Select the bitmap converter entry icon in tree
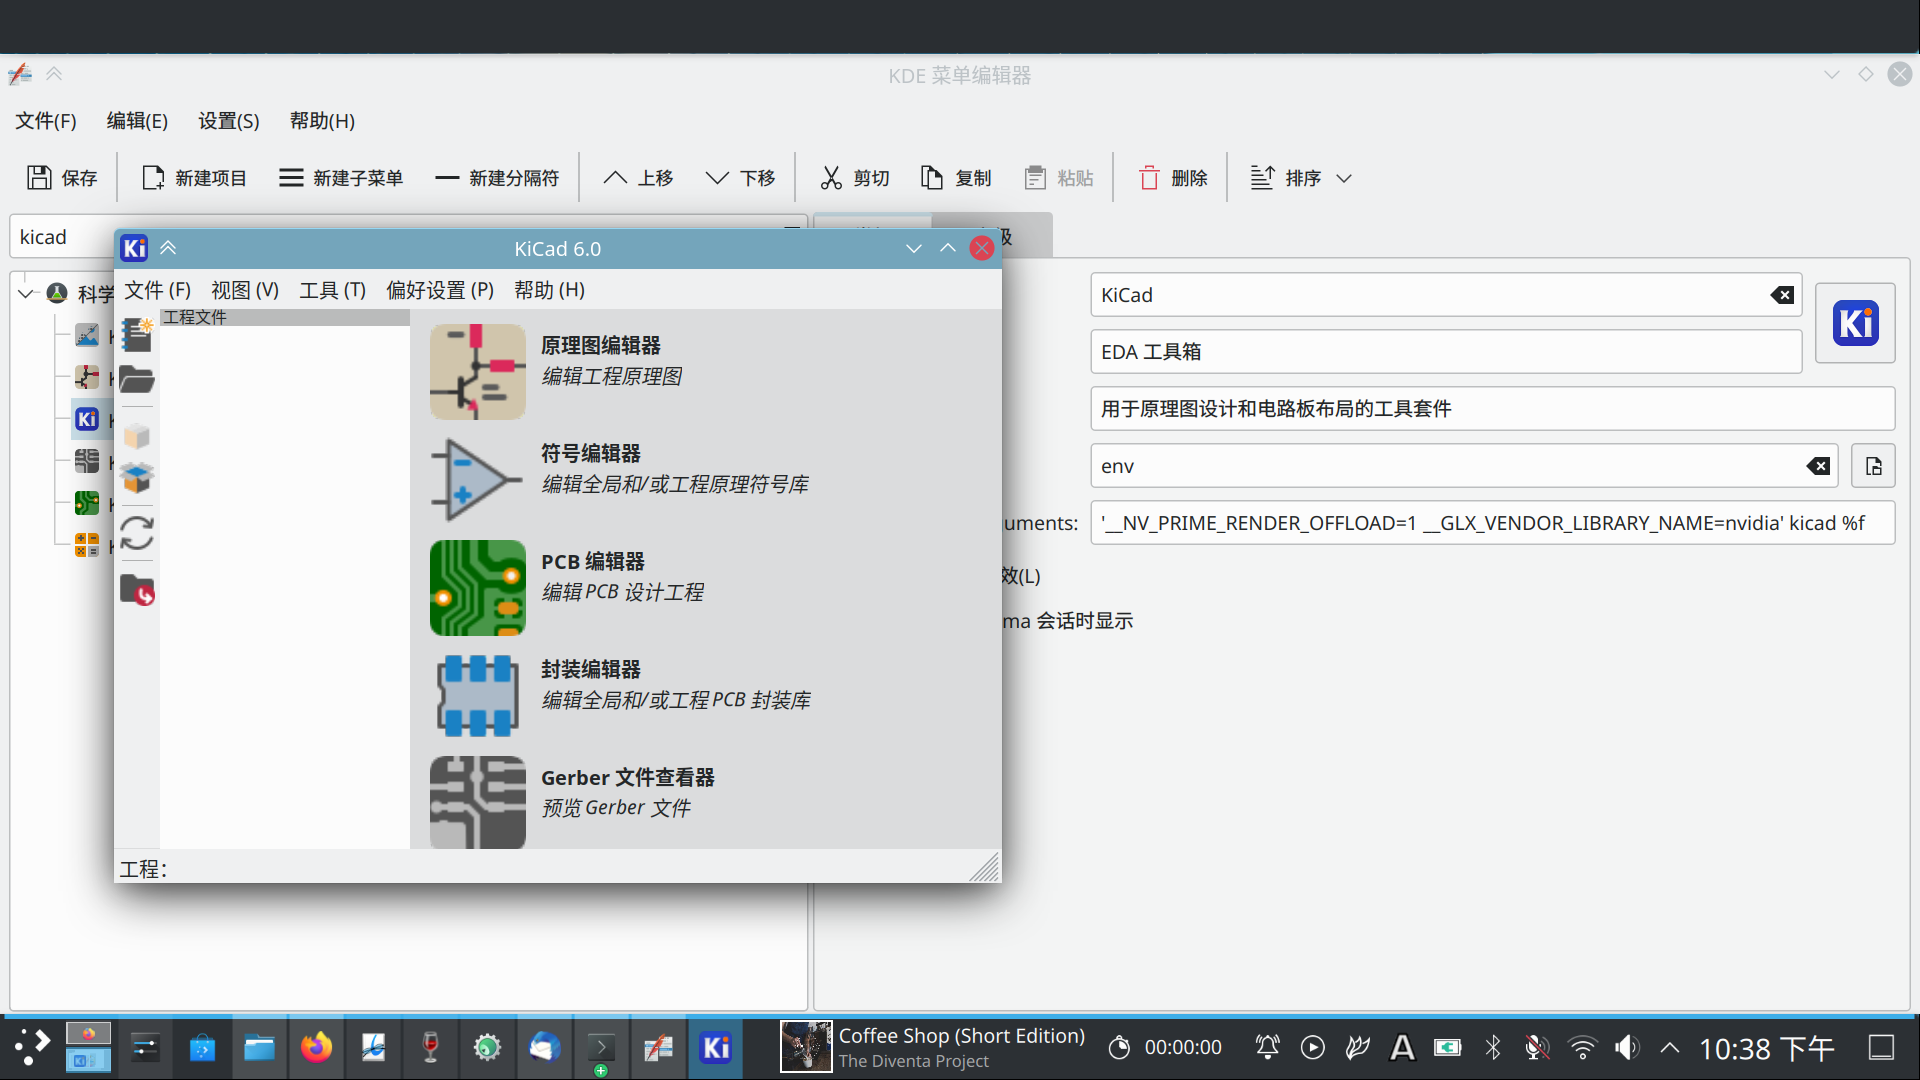1920x1080 pixels. click(x=87, y=335)
